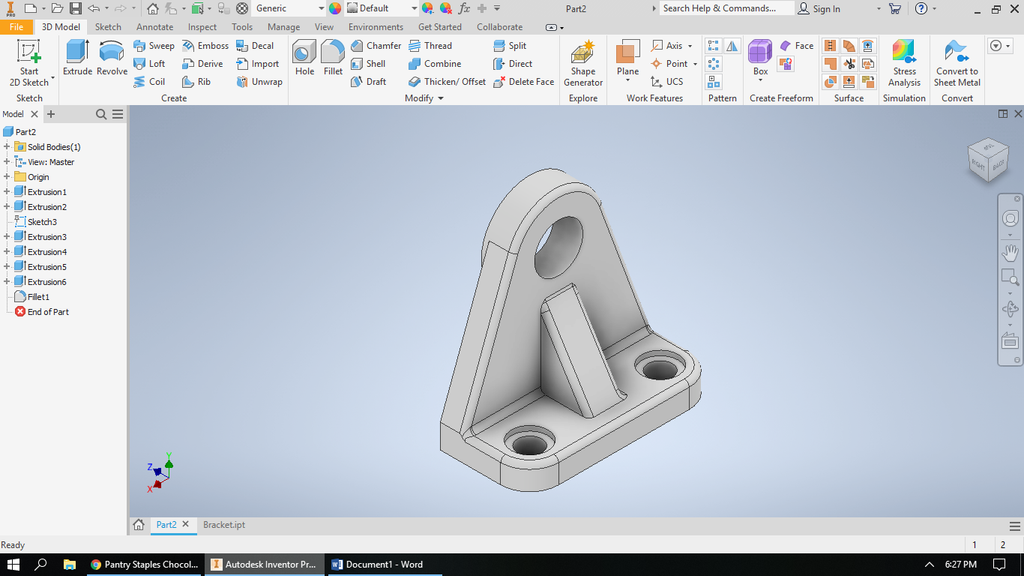This screenshot has height=576, width=1024.
Task: Apply the Shell tool
Action: [x=368, y=63]
